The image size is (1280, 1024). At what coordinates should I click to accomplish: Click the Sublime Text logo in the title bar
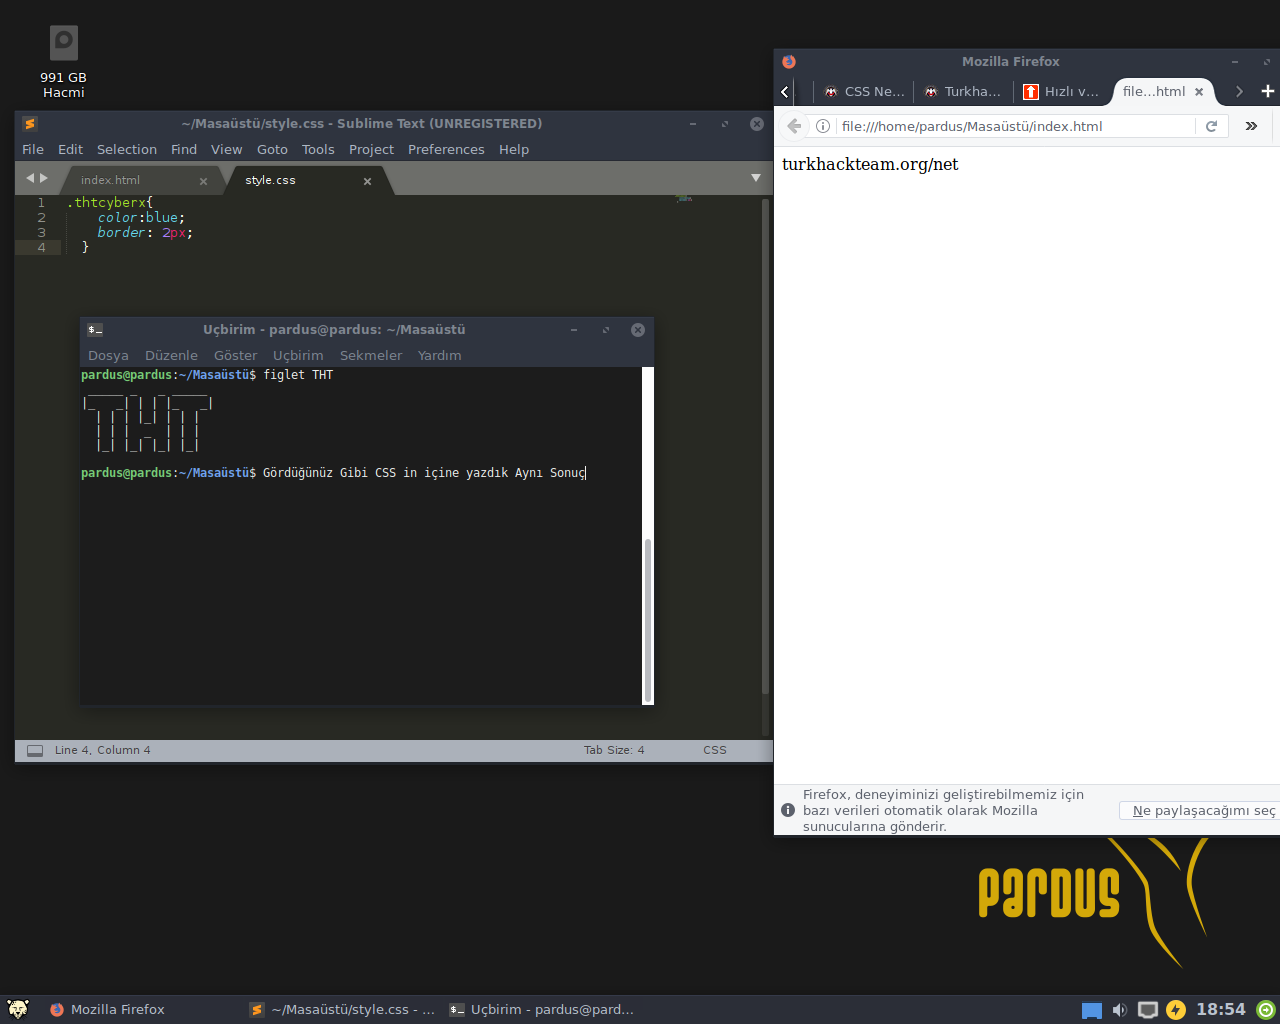coord(30,124)
